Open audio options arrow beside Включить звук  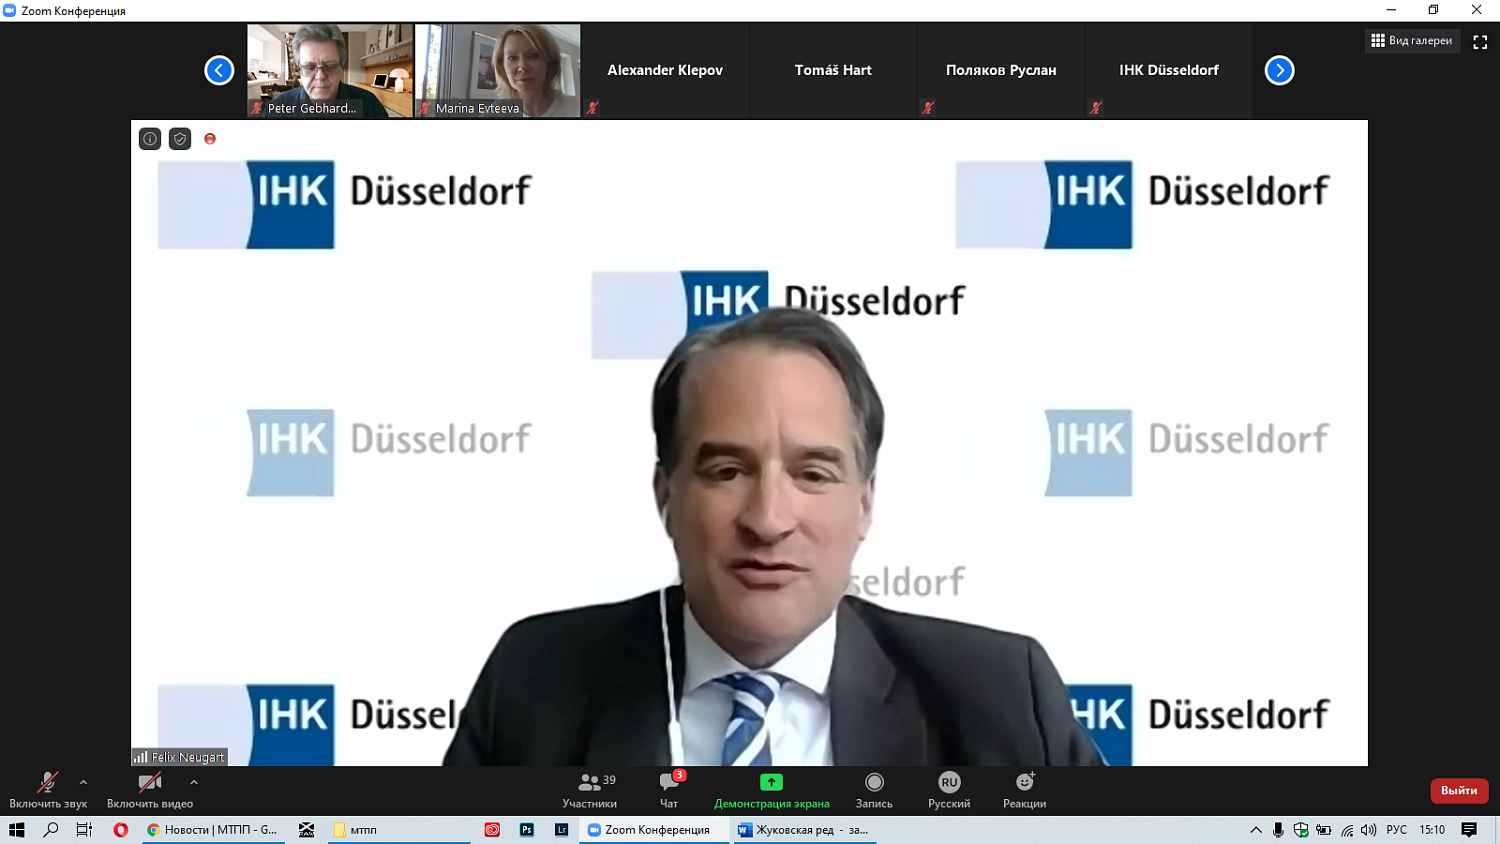coord(83,783)
